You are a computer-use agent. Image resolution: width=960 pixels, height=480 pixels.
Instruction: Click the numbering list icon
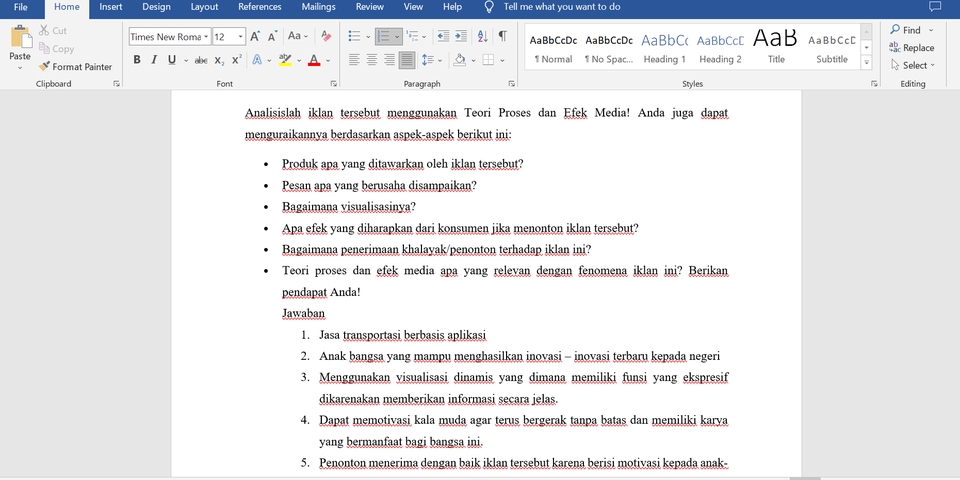click(x=383, y=36)
